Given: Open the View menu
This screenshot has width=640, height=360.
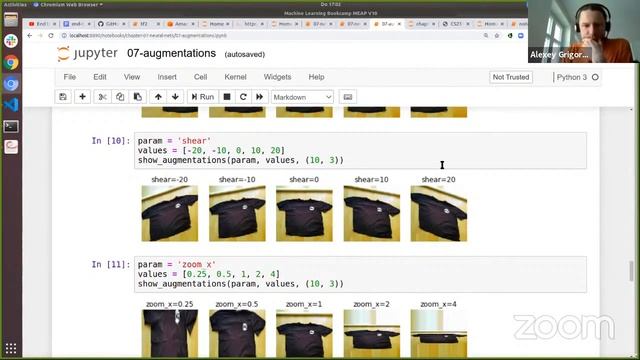Looking at the screenshot, I should pyautogui.click(x=132, y=77).
